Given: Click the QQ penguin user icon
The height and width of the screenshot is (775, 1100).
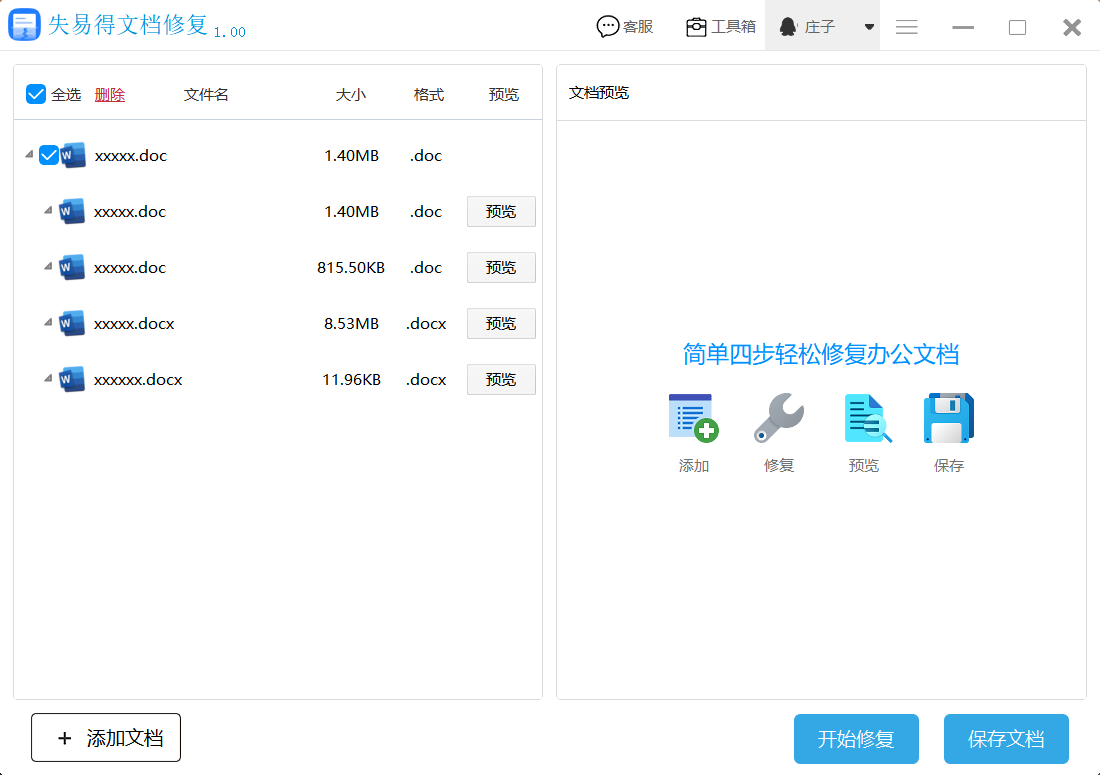Looking at the screenshot, I should coord(788,27).
